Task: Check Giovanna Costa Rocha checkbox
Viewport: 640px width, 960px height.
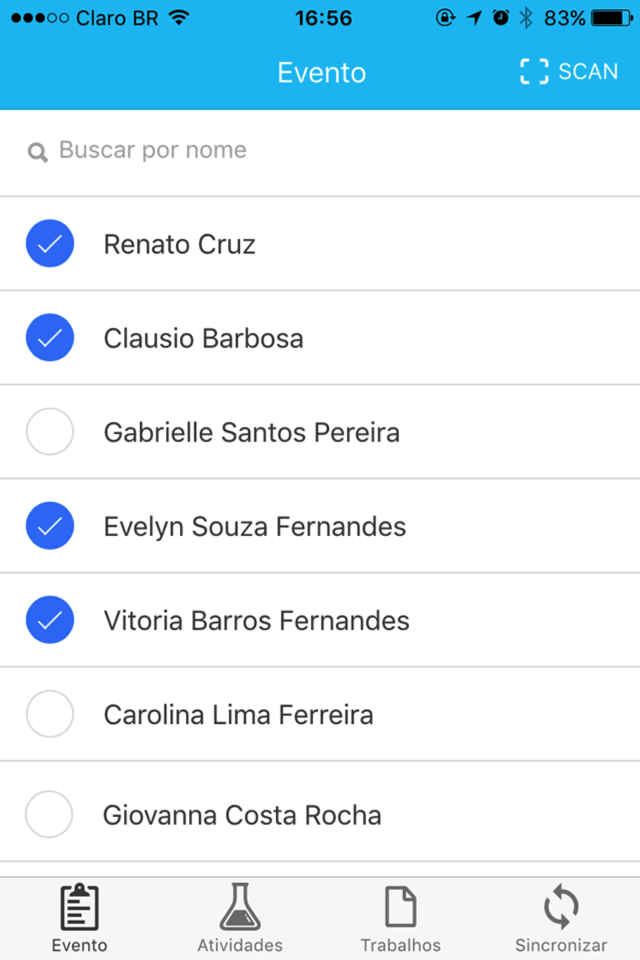Action: click(x=50, y=814)
